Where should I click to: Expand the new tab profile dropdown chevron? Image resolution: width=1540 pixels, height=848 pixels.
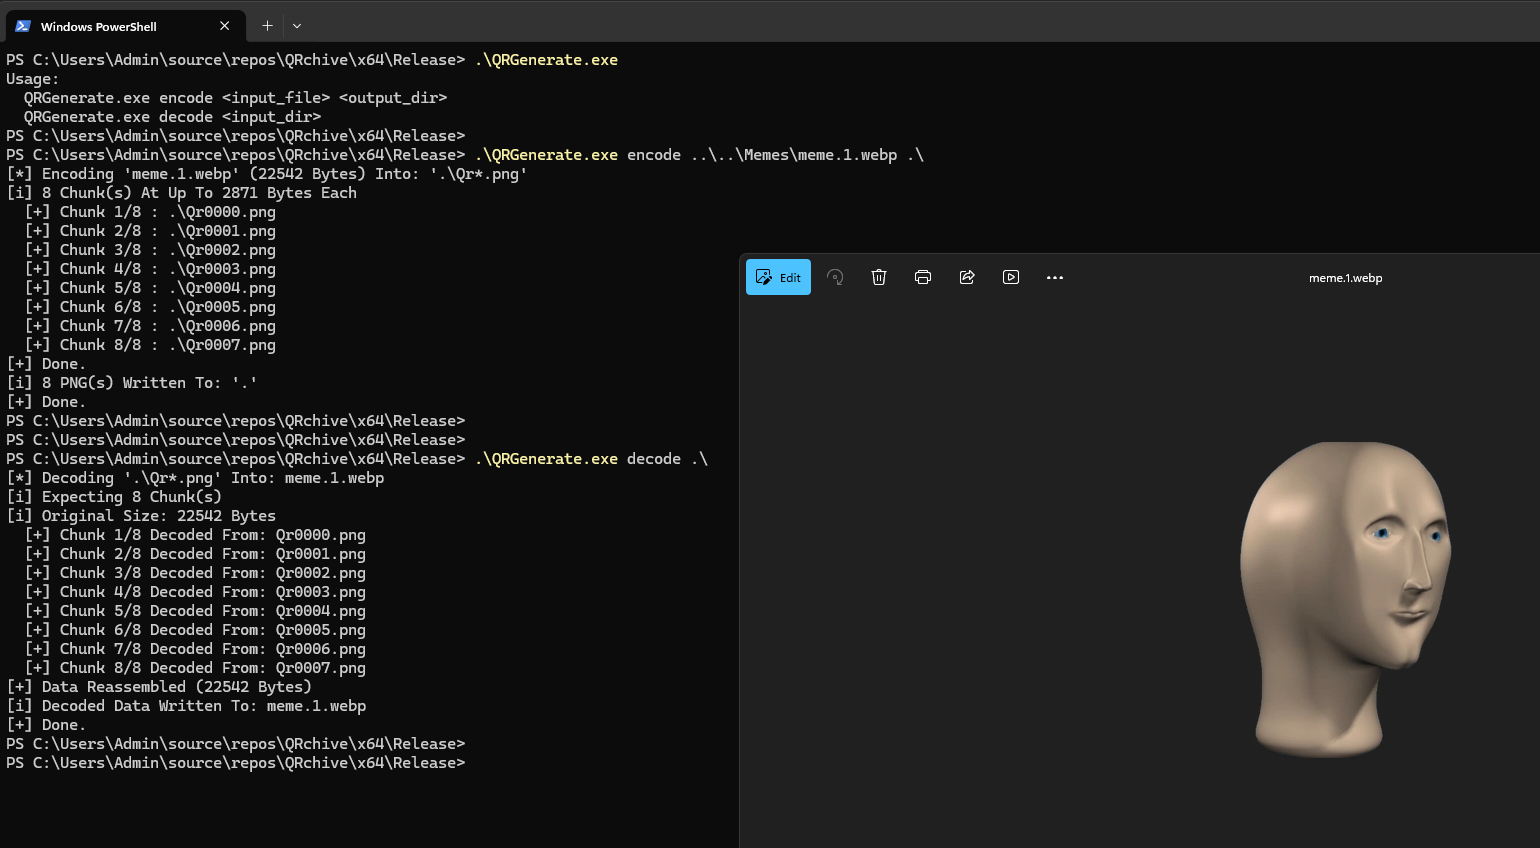pos(297,26)
